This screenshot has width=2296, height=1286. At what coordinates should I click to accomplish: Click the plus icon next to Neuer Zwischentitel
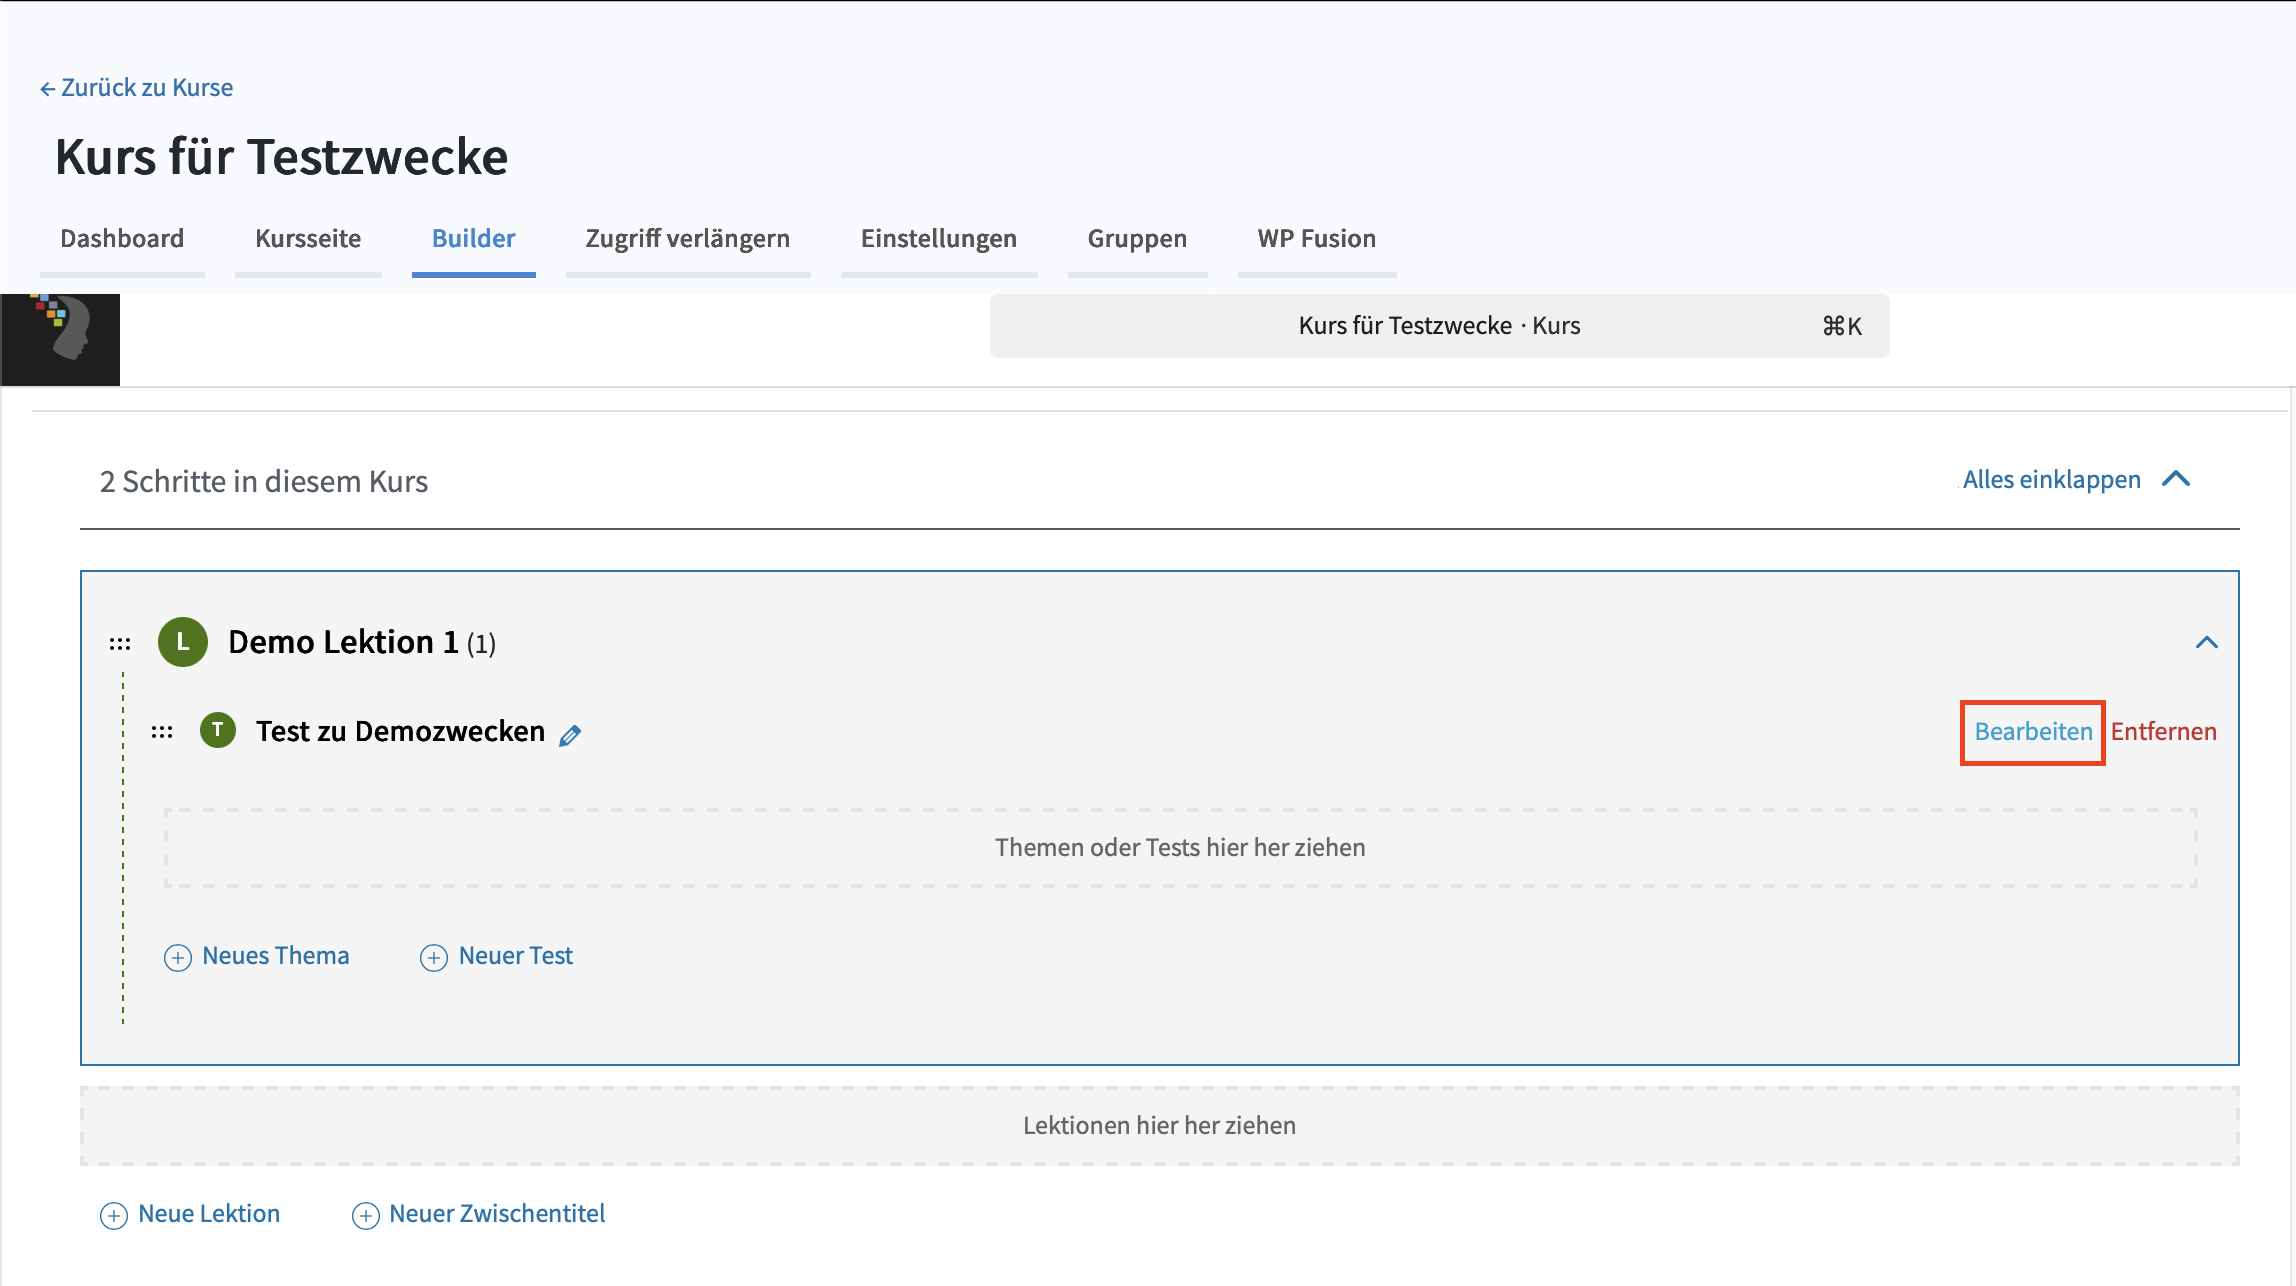pyautogui.click(x=366, y=1216)
